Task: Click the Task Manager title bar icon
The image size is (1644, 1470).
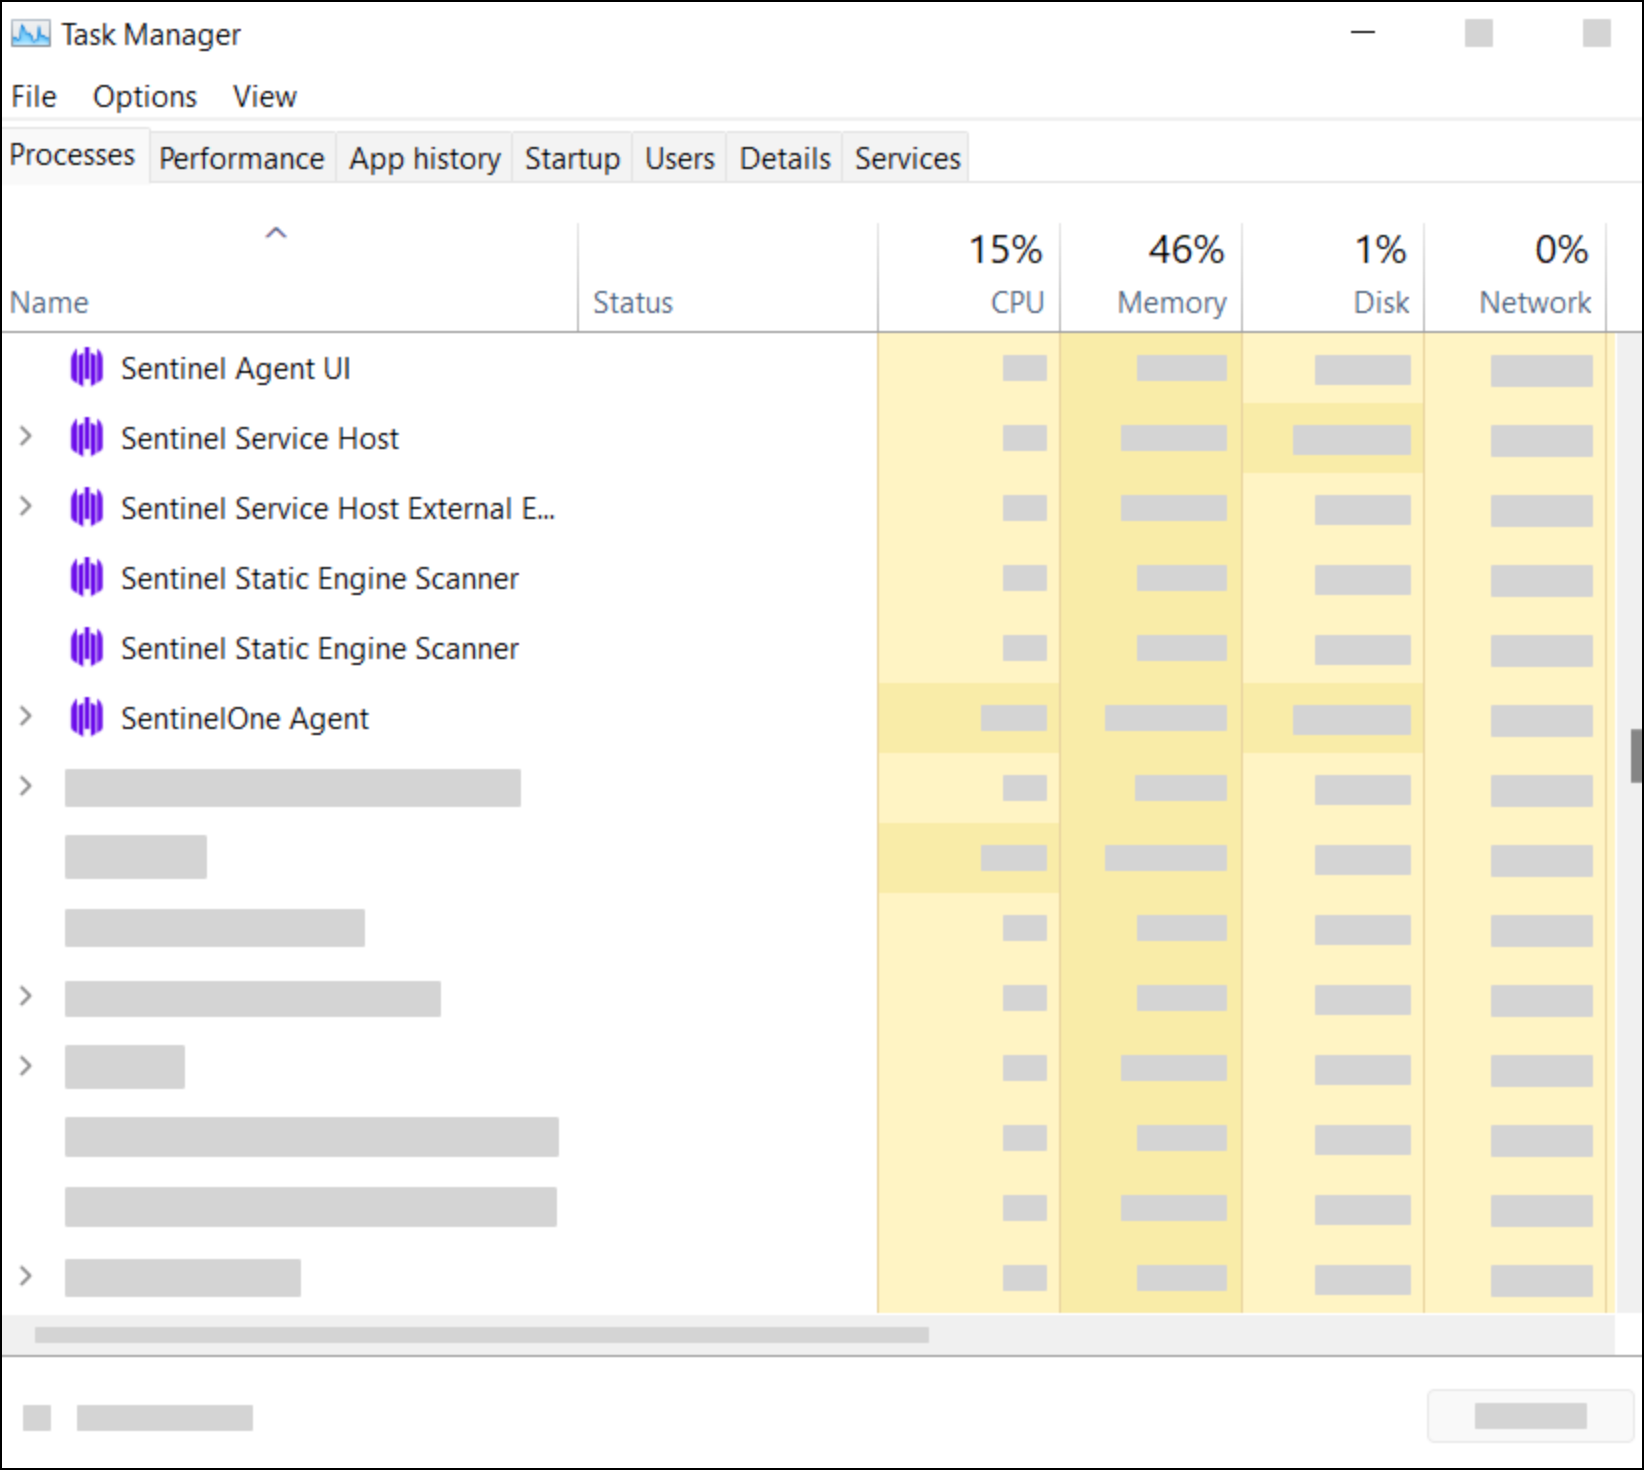Action: click(30, 35)
